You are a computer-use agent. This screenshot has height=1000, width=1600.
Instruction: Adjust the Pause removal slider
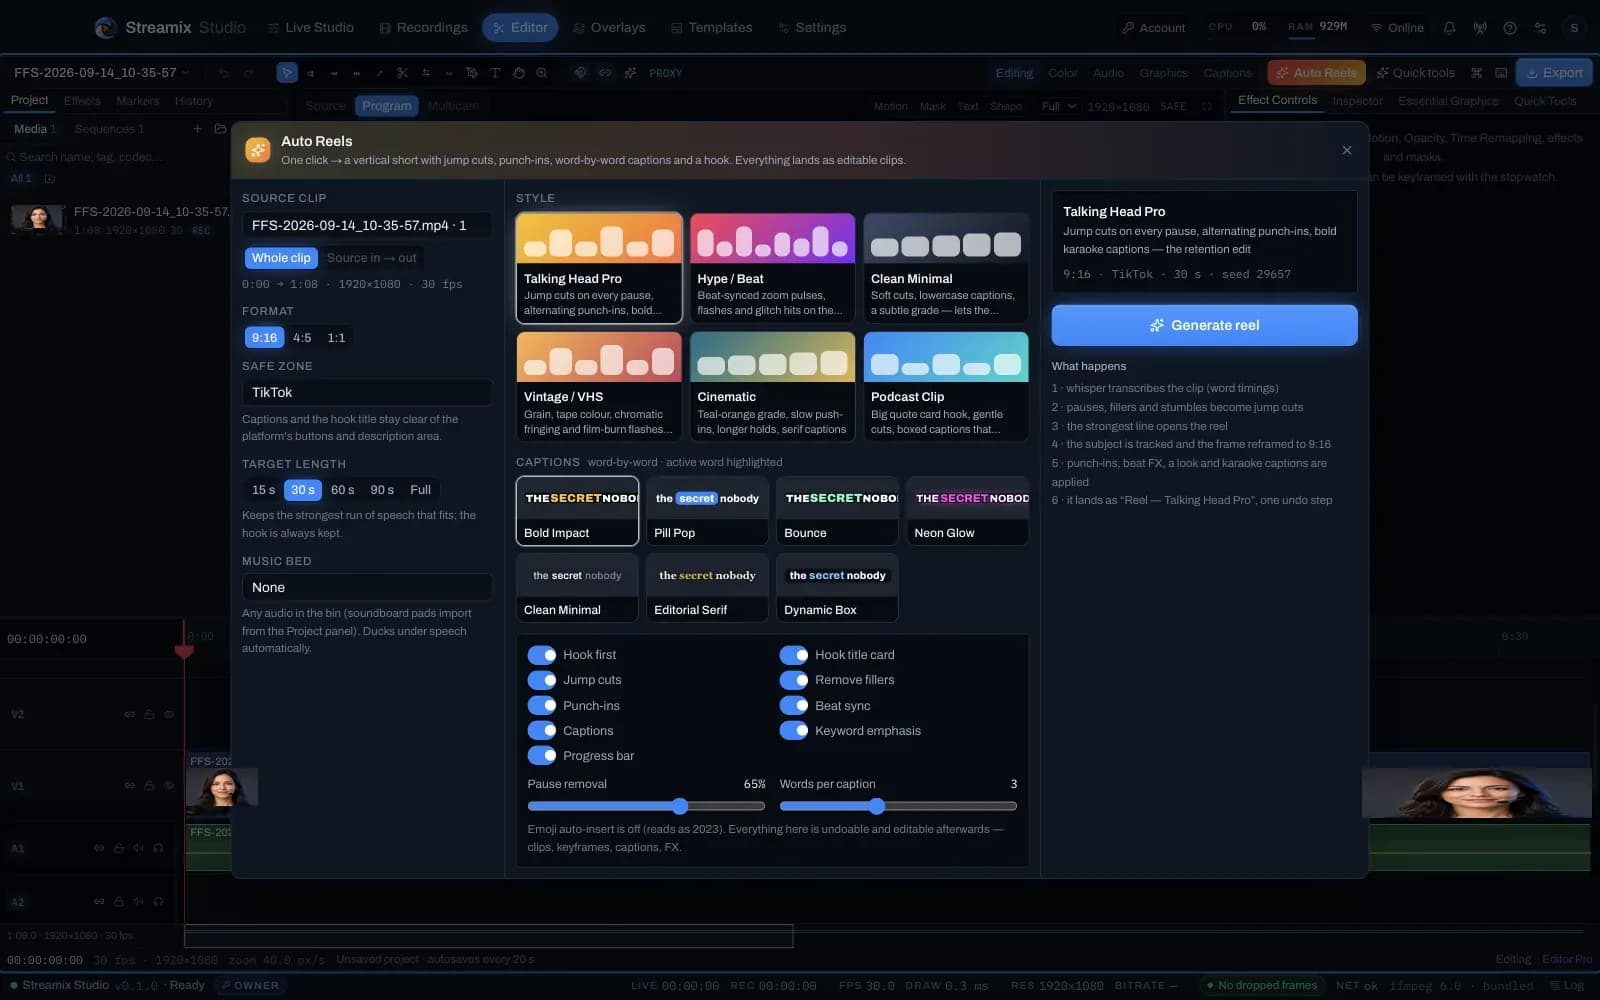[646, 806]
